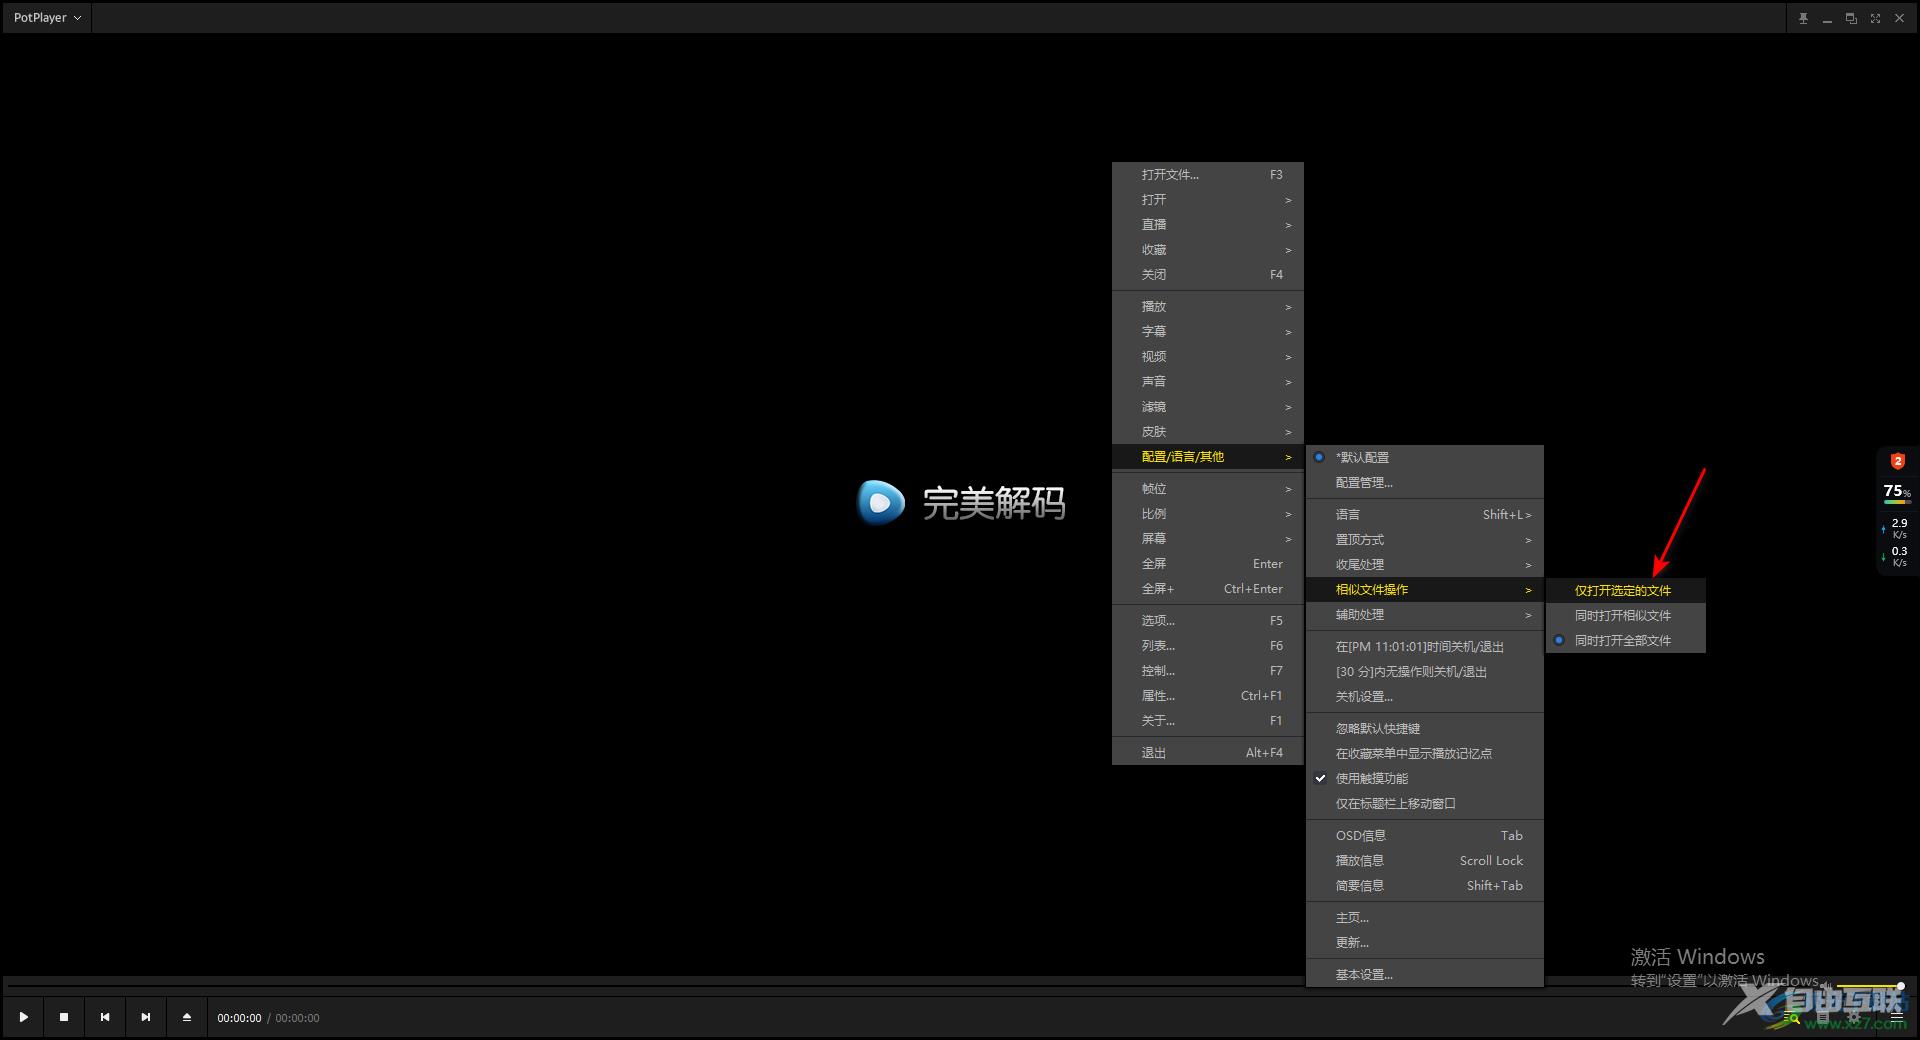1920x1040 pixels.
Task: Click the restore window size icon
Action: 1851,18
